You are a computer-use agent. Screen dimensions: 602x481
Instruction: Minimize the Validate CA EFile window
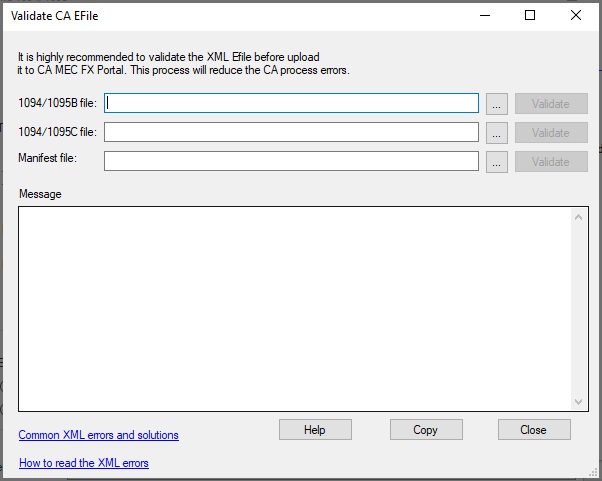pyautogui.click(x=484, y=15)
